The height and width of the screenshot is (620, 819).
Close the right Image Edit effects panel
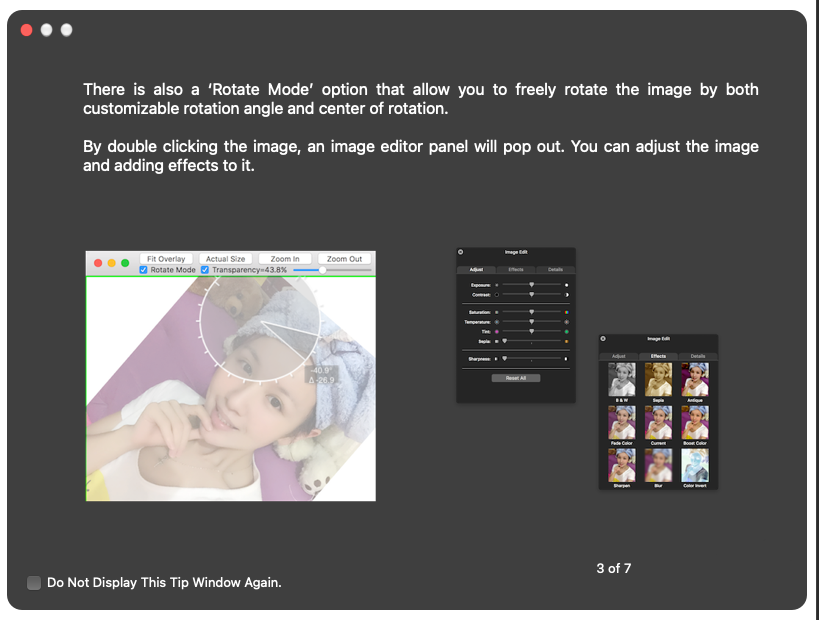point(603,339)
